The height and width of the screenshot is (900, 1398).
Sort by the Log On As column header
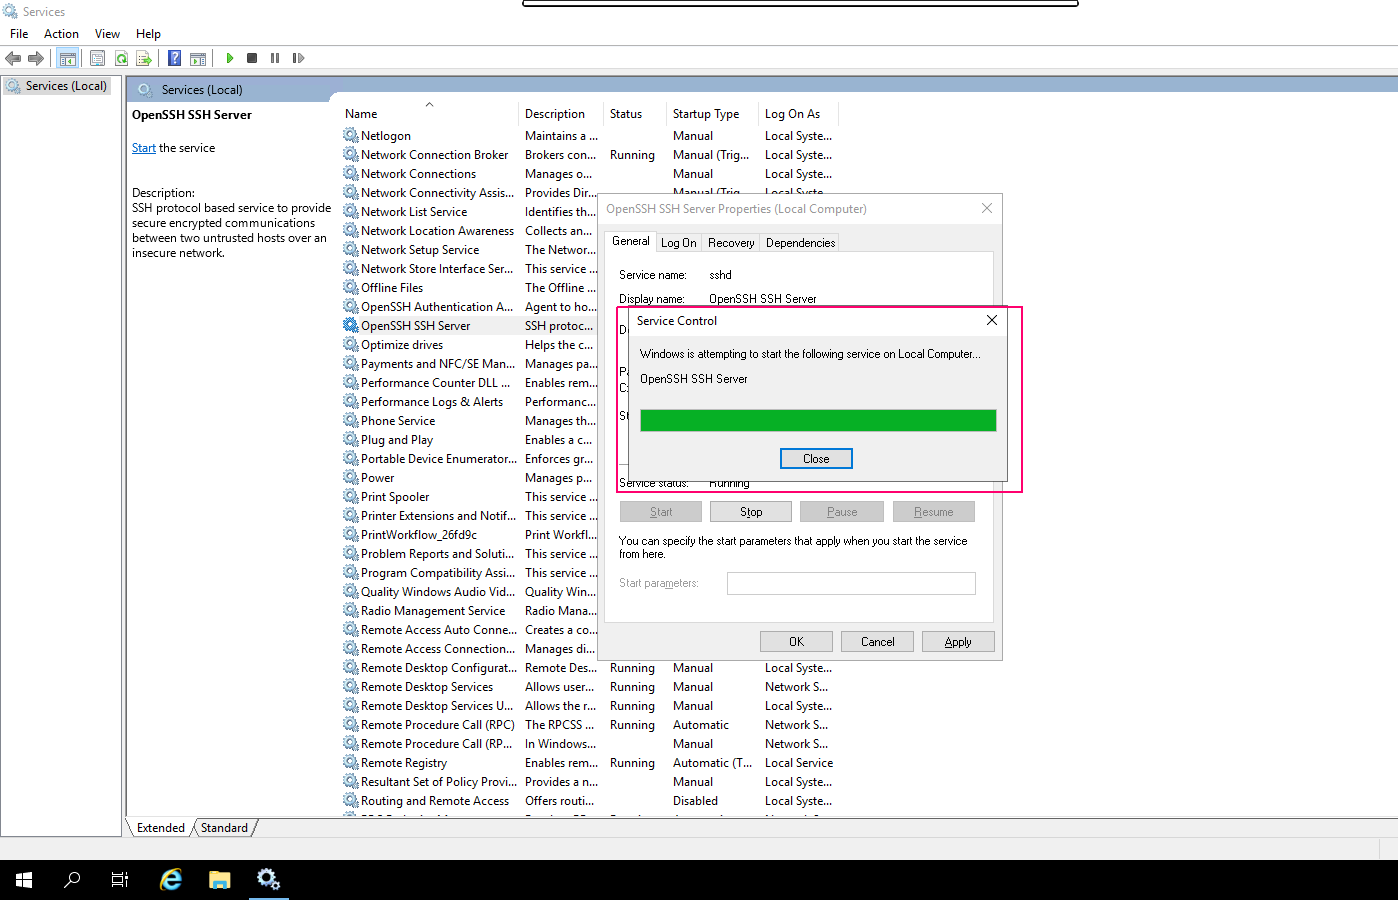[x=798, y=114]
